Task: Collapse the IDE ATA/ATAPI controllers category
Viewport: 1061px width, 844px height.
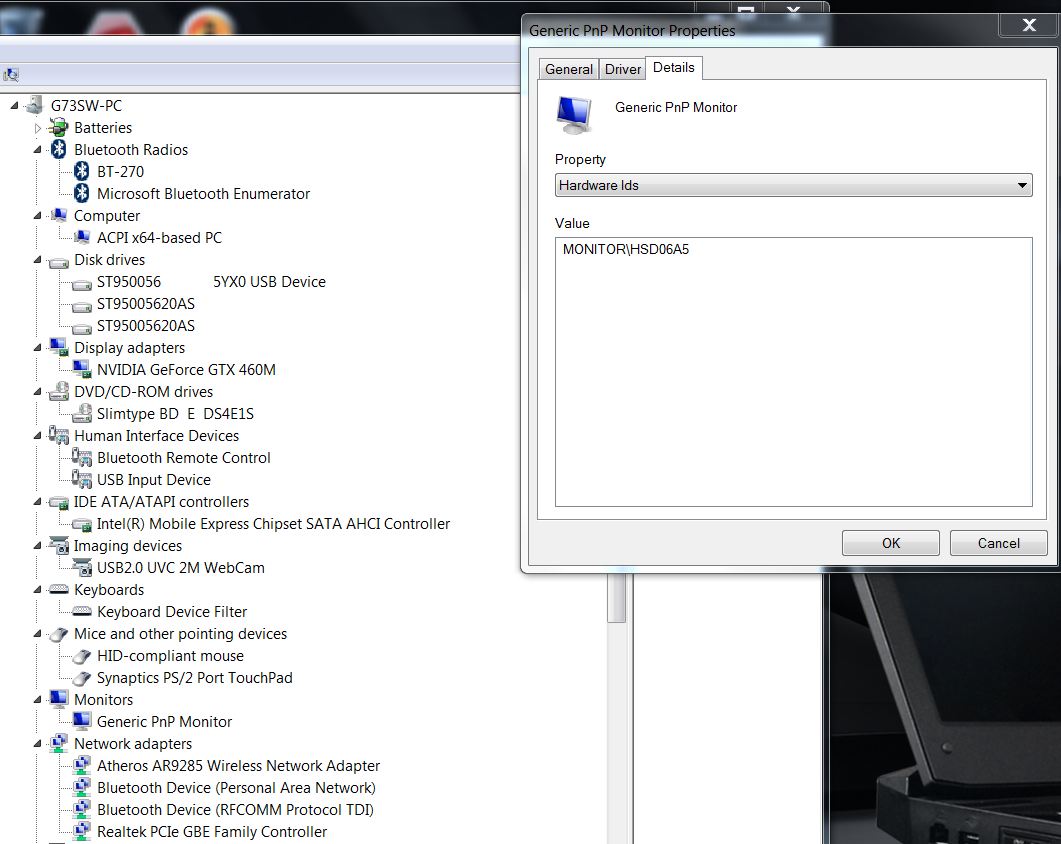Action: (x=38, y=502)
